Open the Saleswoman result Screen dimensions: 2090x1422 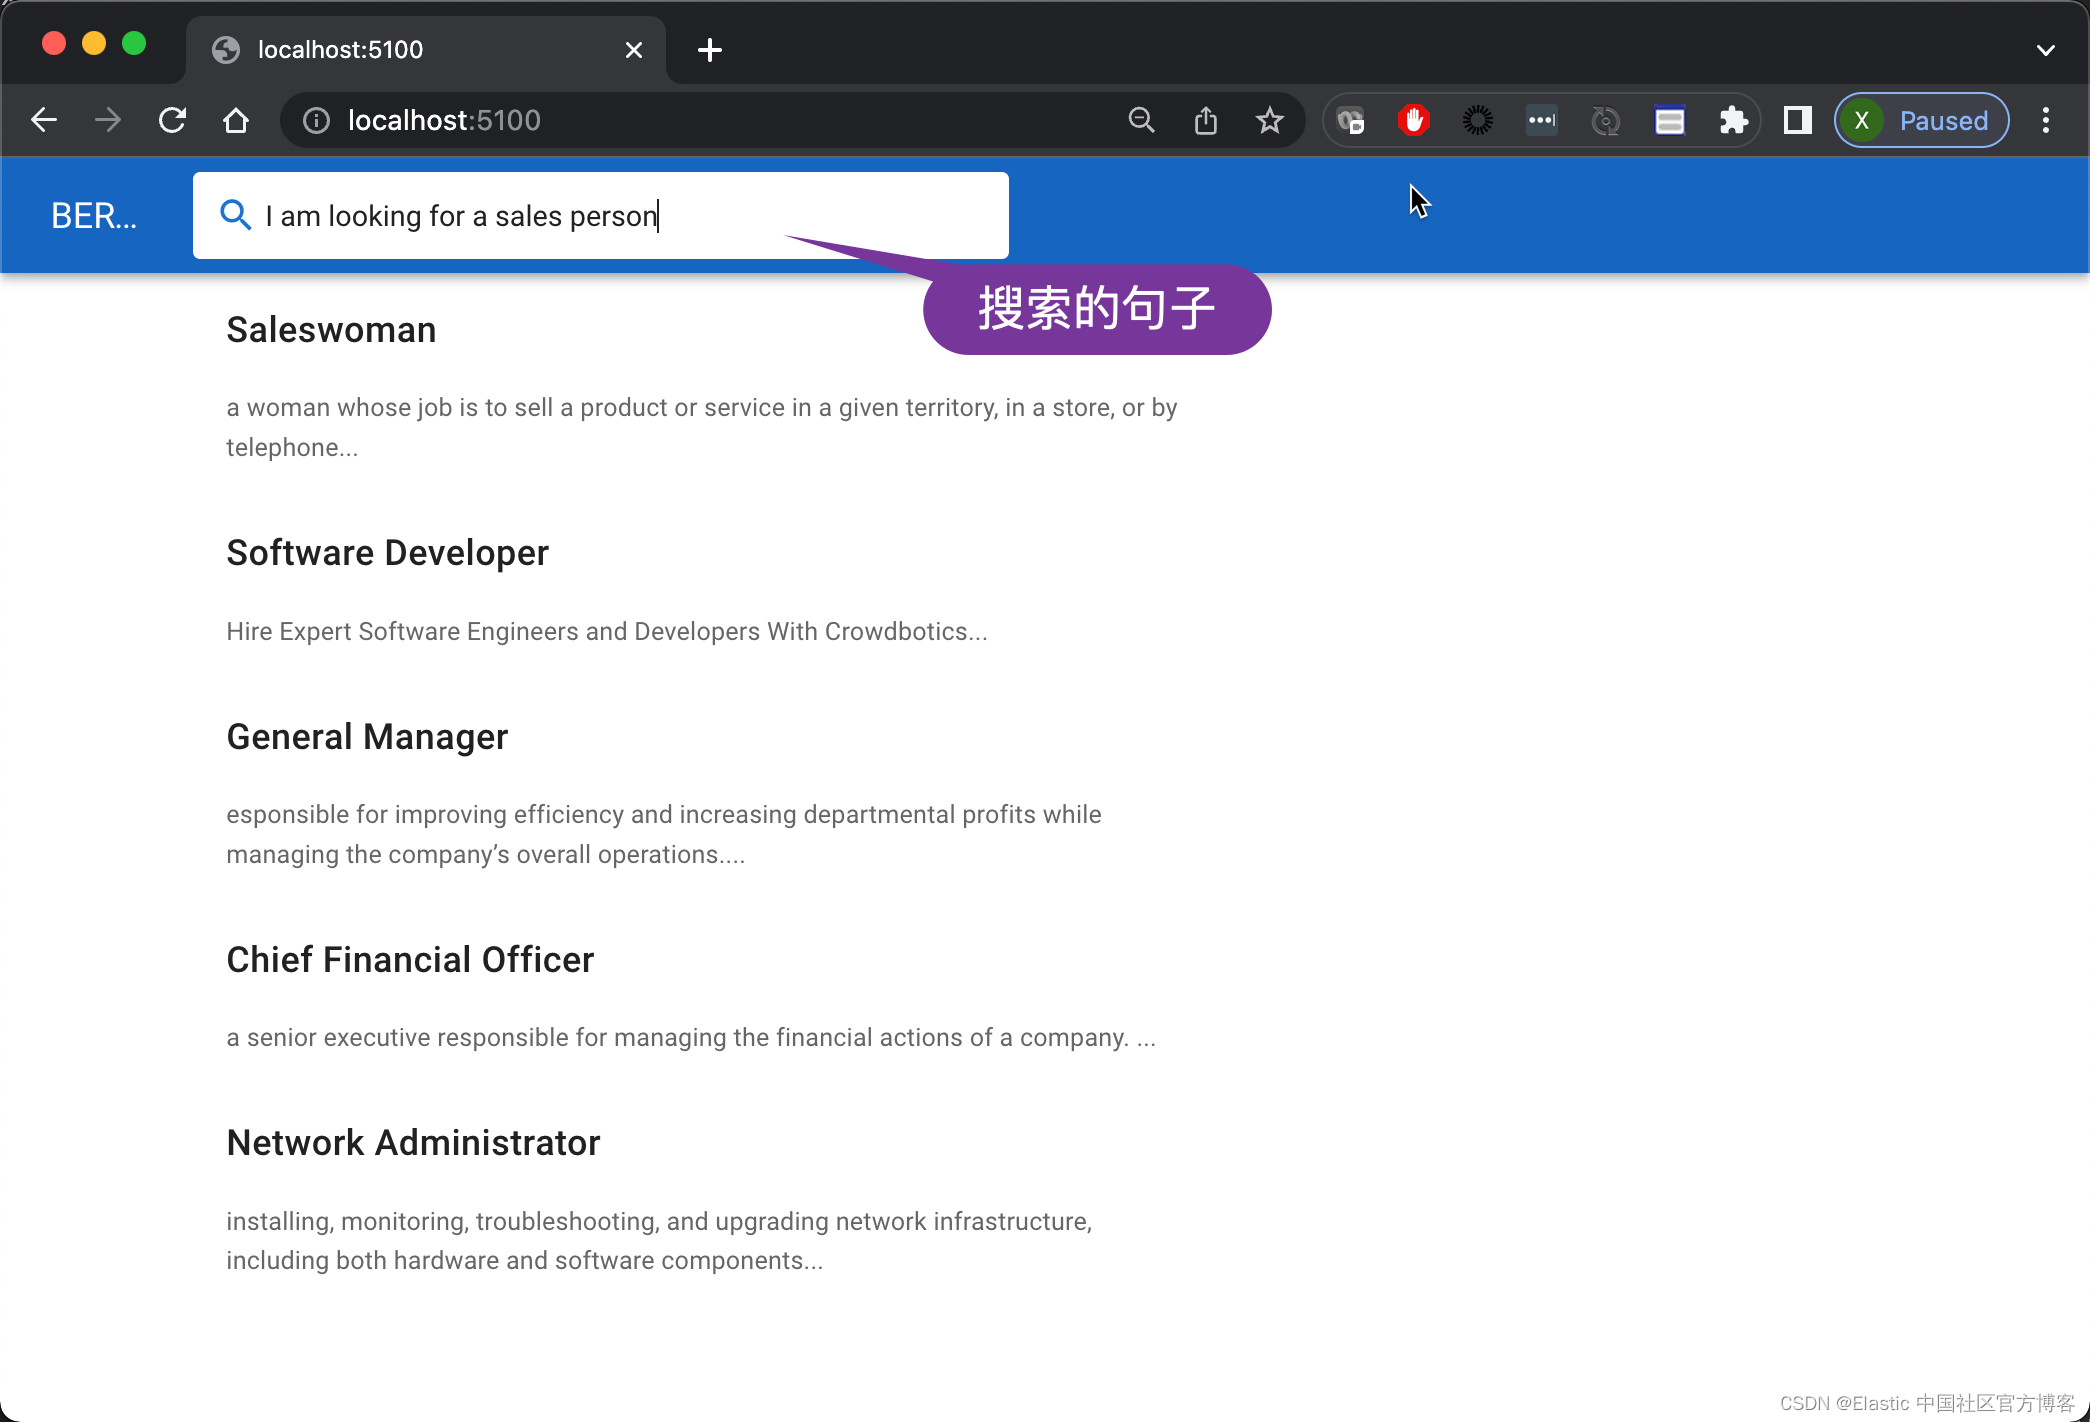[331, 330]
